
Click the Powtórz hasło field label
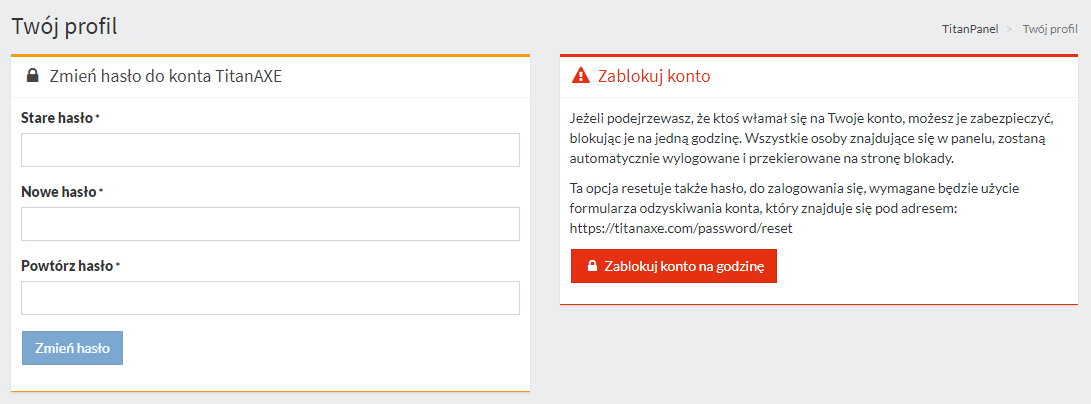[x=67, y=266]
